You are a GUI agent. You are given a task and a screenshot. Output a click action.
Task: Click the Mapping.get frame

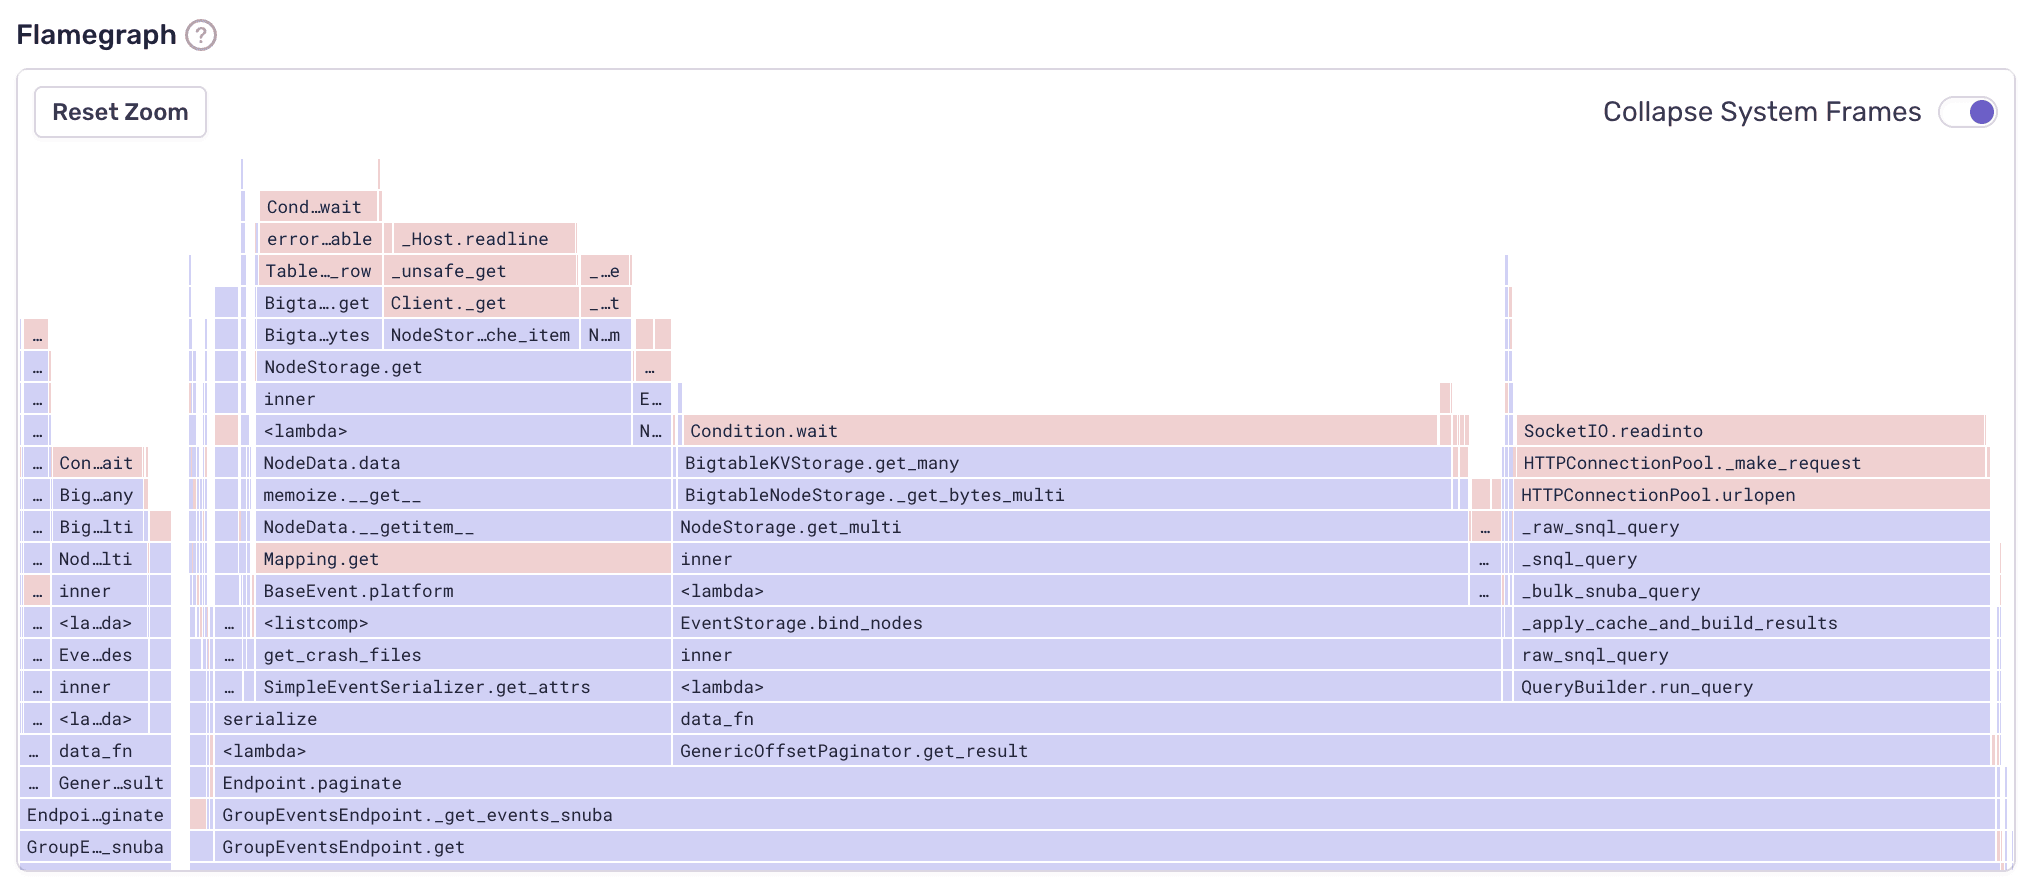pyautogui.click(x=463, y=559)
